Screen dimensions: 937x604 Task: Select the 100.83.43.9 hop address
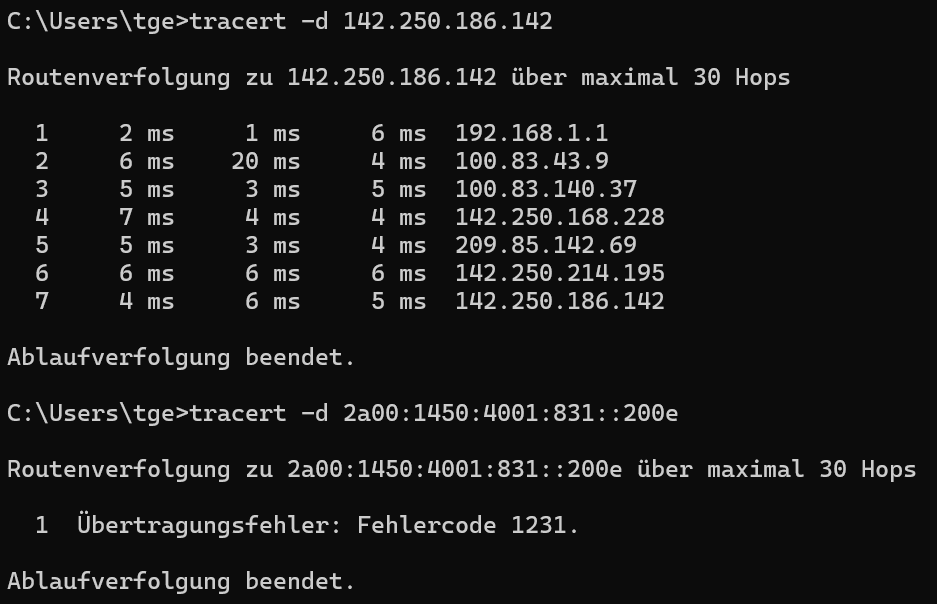click(531, 161)
